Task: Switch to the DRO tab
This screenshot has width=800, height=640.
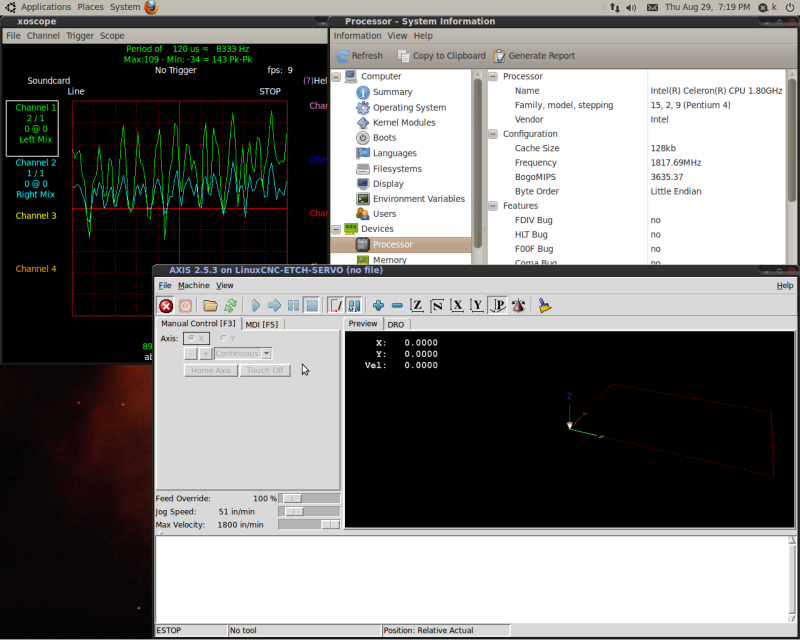Action: tap(395, 325)
